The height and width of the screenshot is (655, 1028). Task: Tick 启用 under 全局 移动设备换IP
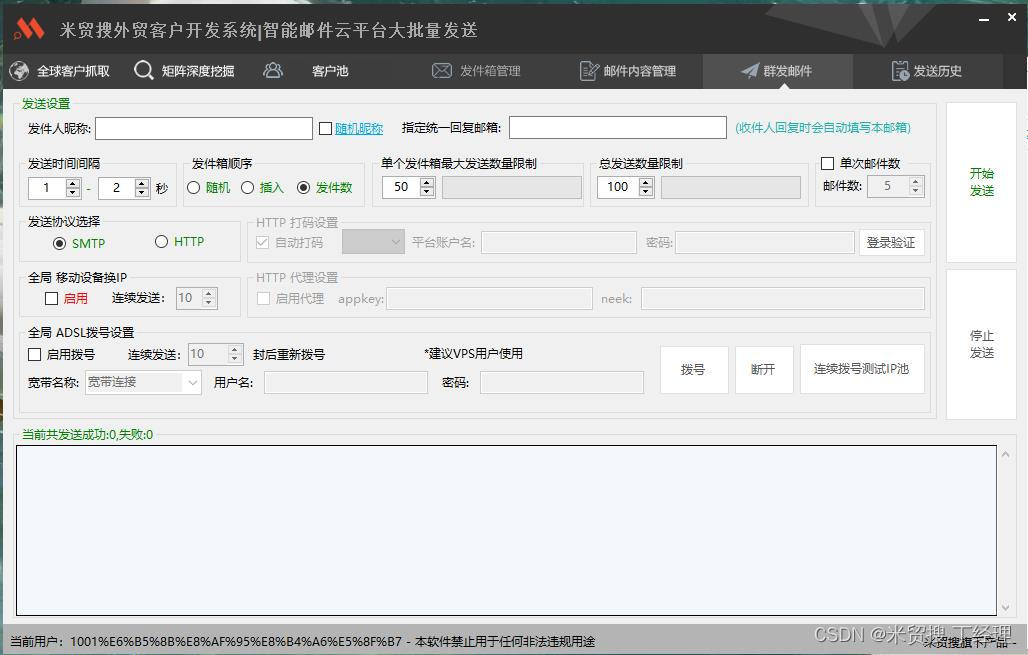click(x=52, y=298)
